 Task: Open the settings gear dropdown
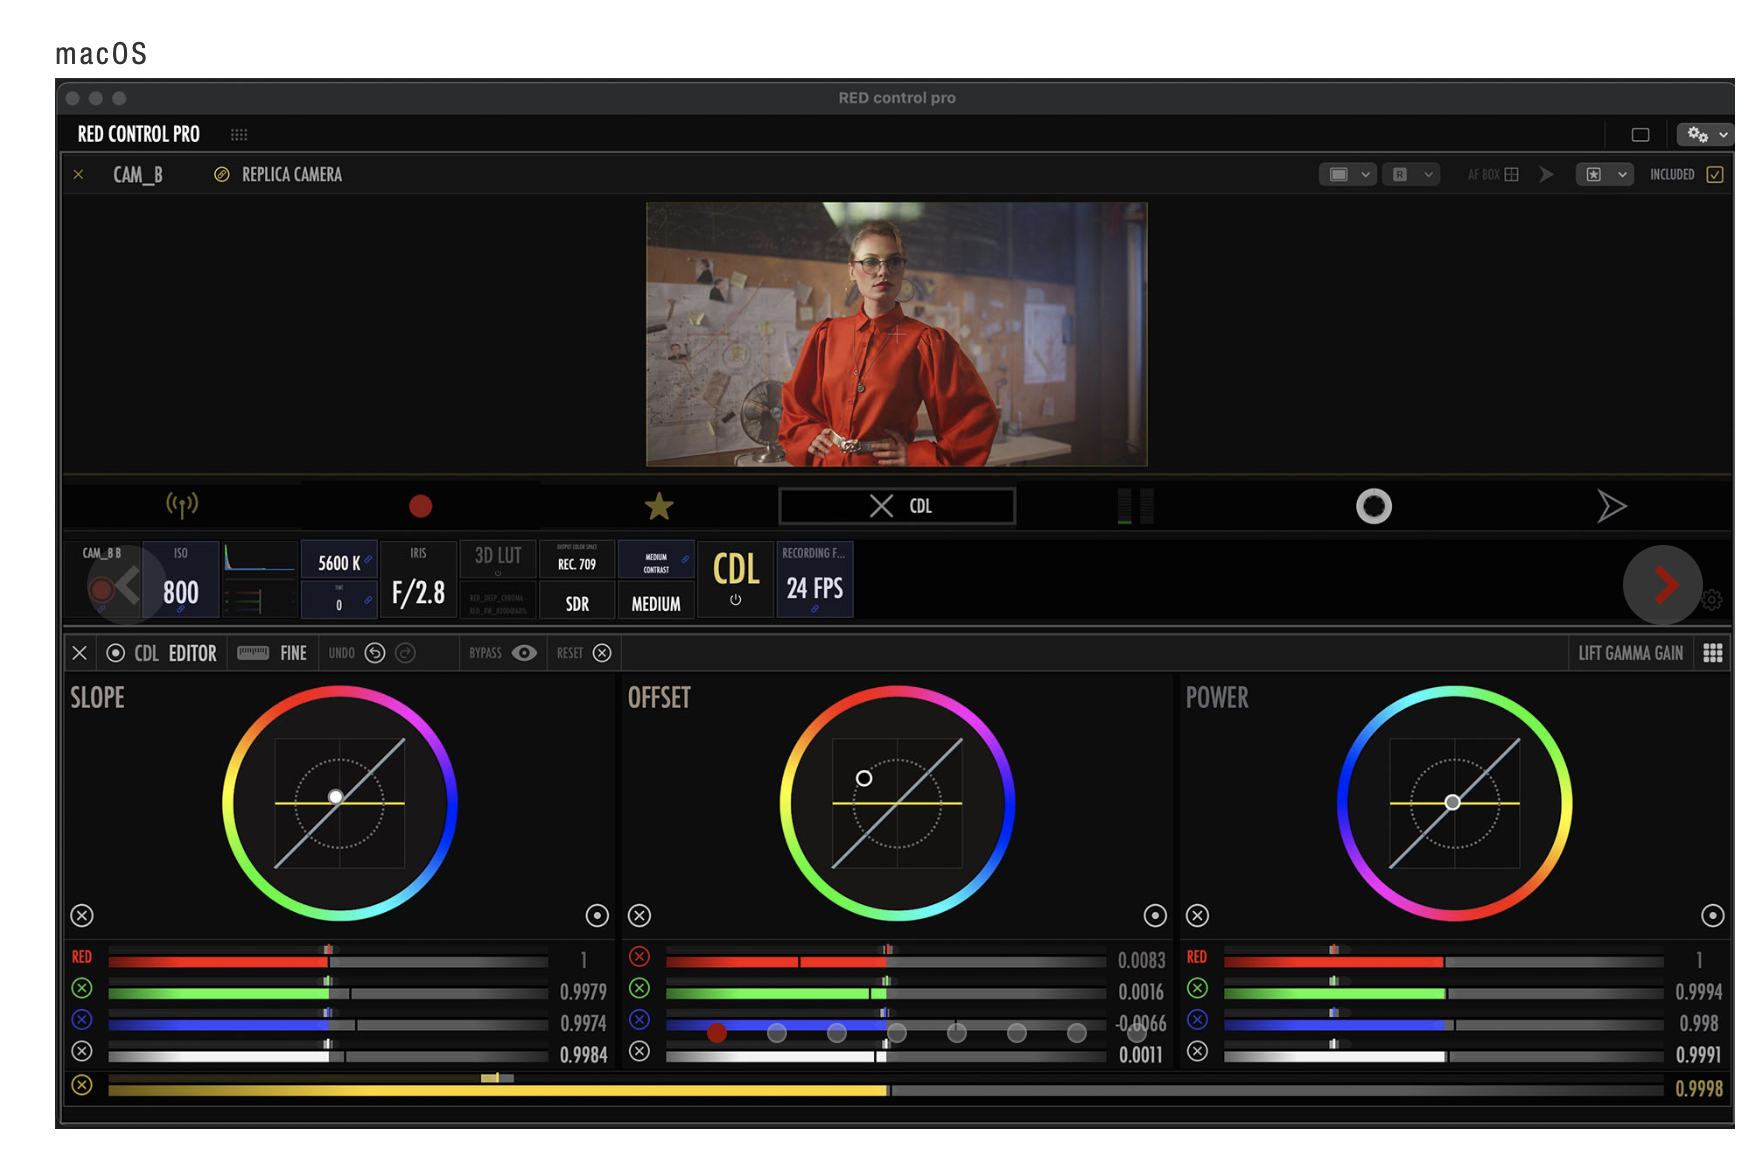pos(1706,134)
